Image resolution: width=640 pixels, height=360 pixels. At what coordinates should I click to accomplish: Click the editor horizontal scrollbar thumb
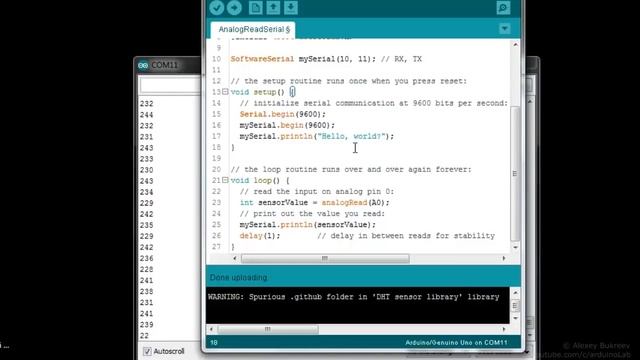pos(325,258)
